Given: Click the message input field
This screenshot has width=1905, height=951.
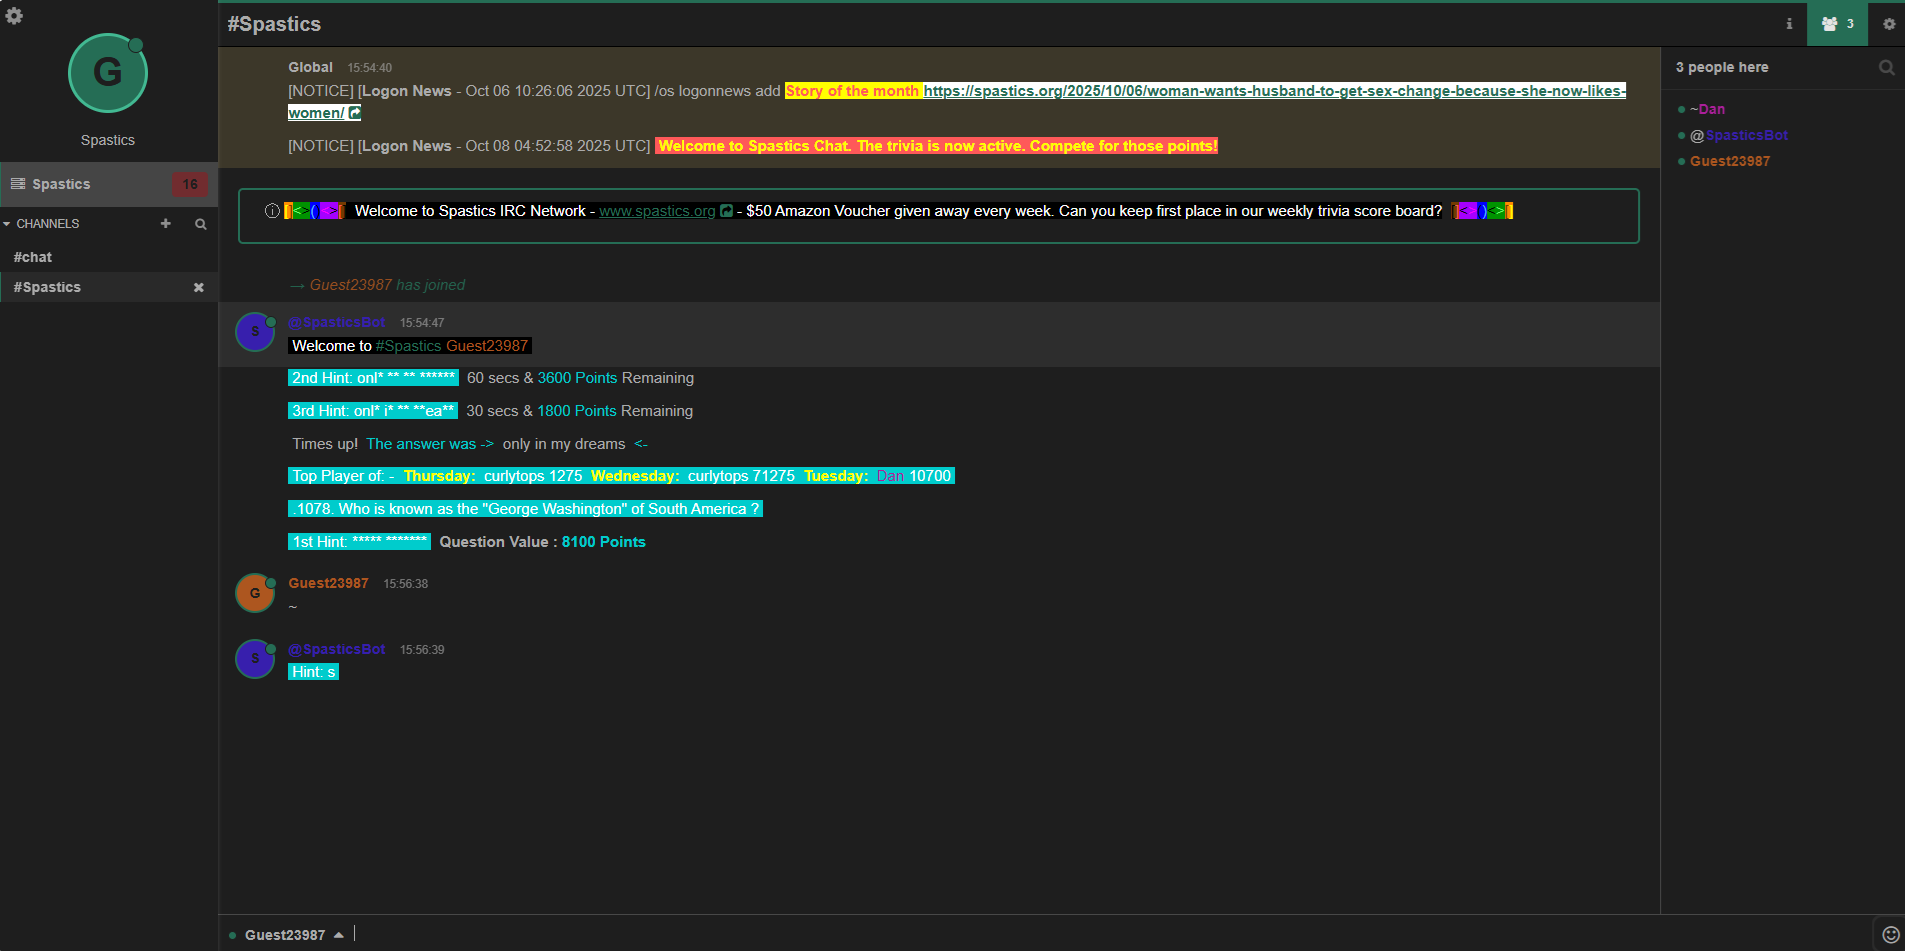Looking at the screenshot, I should [1100, 934].
